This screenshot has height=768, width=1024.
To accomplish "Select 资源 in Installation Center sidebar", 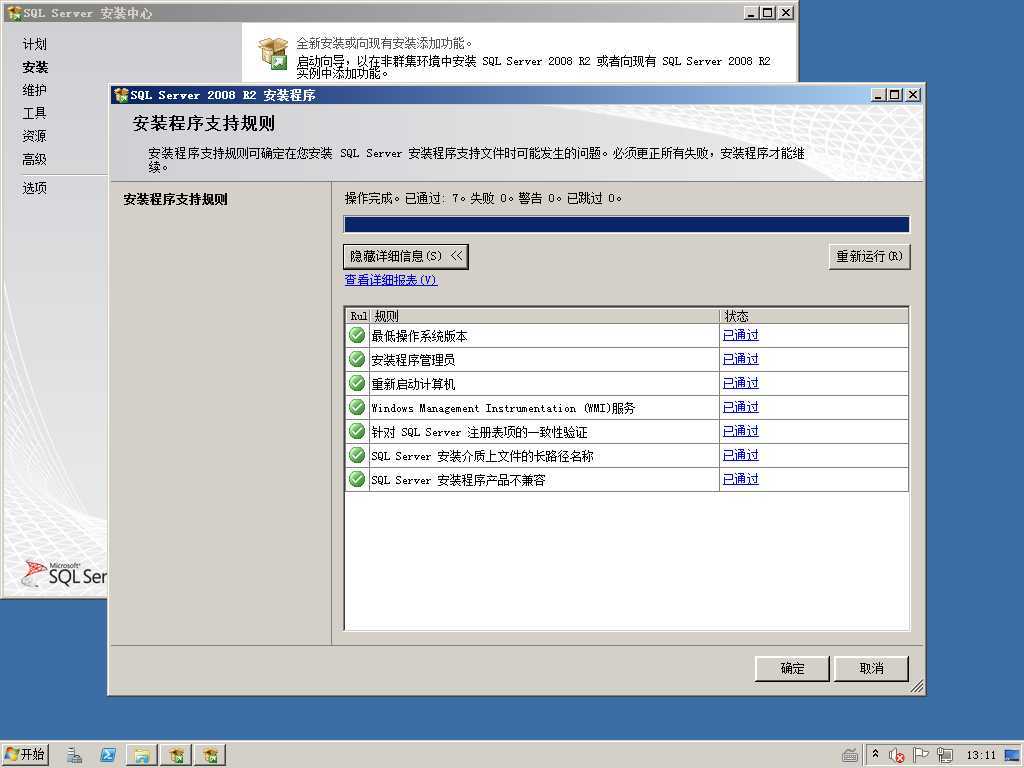I will coord(35,136).
